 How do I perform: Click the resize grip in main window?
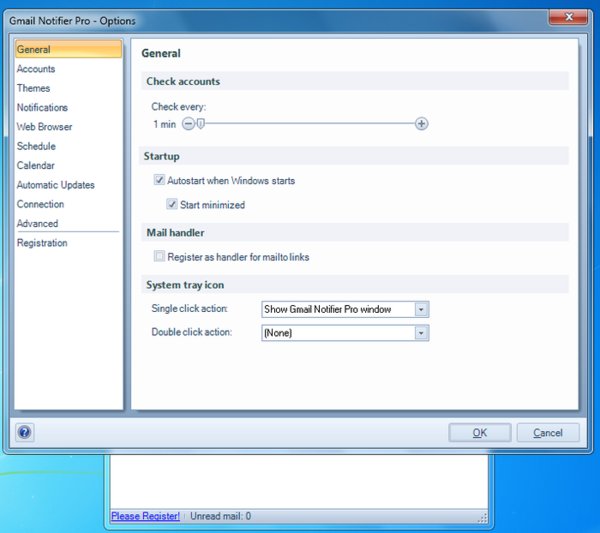coord(483,518)
